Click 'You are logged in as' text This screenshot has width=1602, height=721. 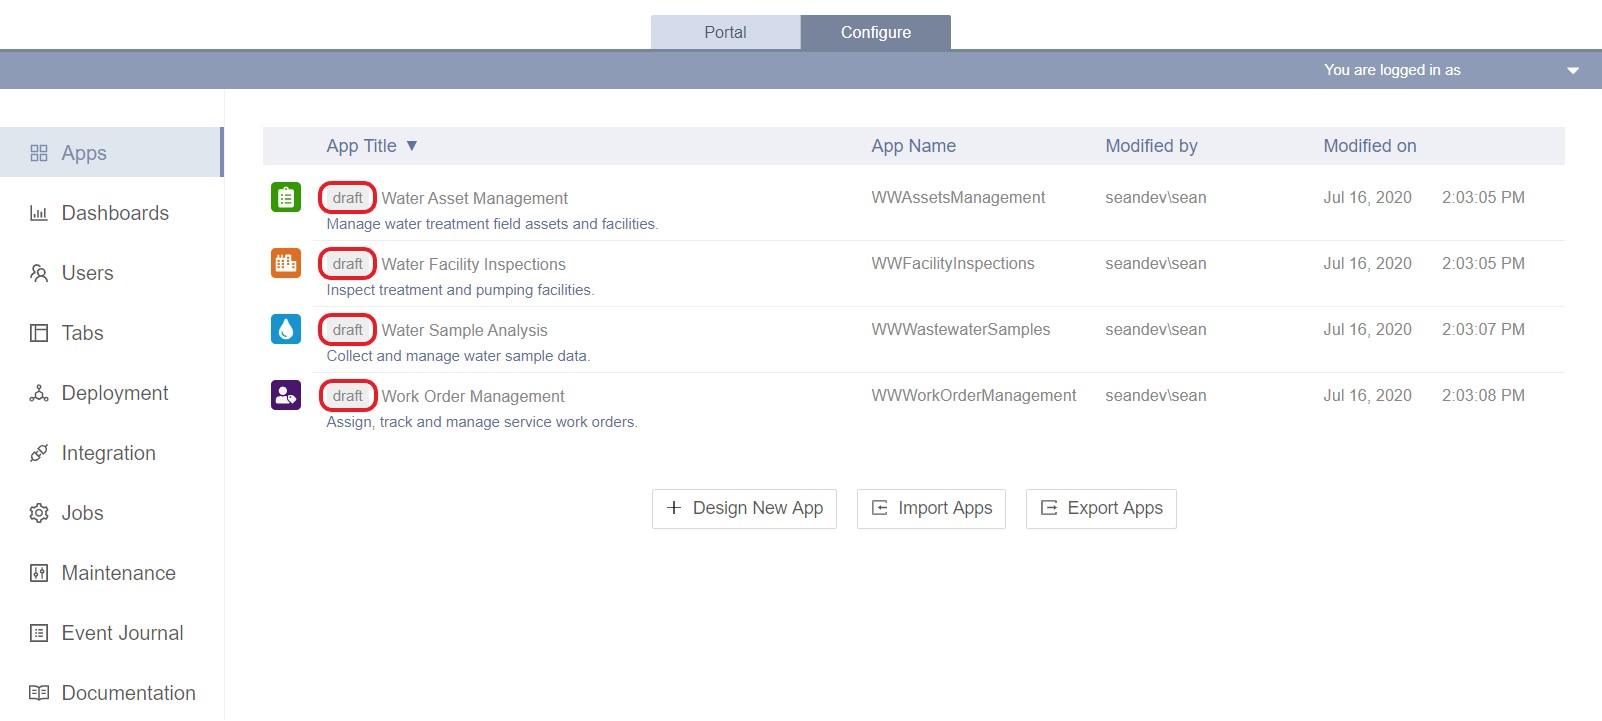pos(1392,70)
